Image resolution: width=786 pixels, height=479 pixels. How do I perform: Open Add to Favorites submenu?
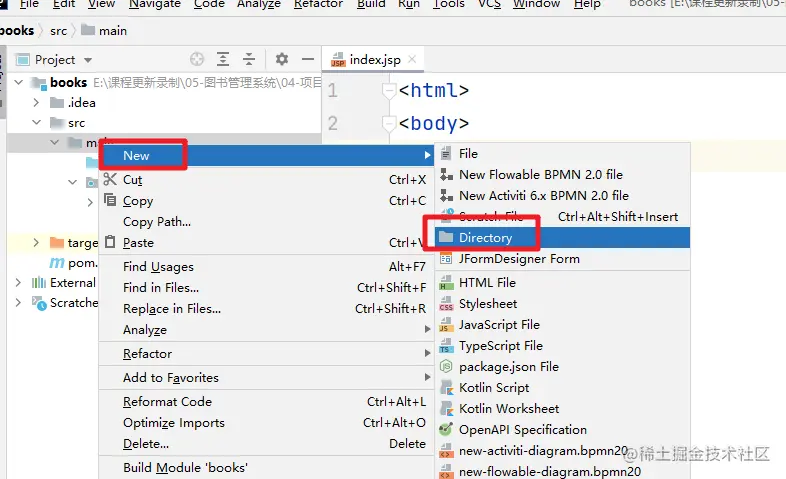pos(266,378)
